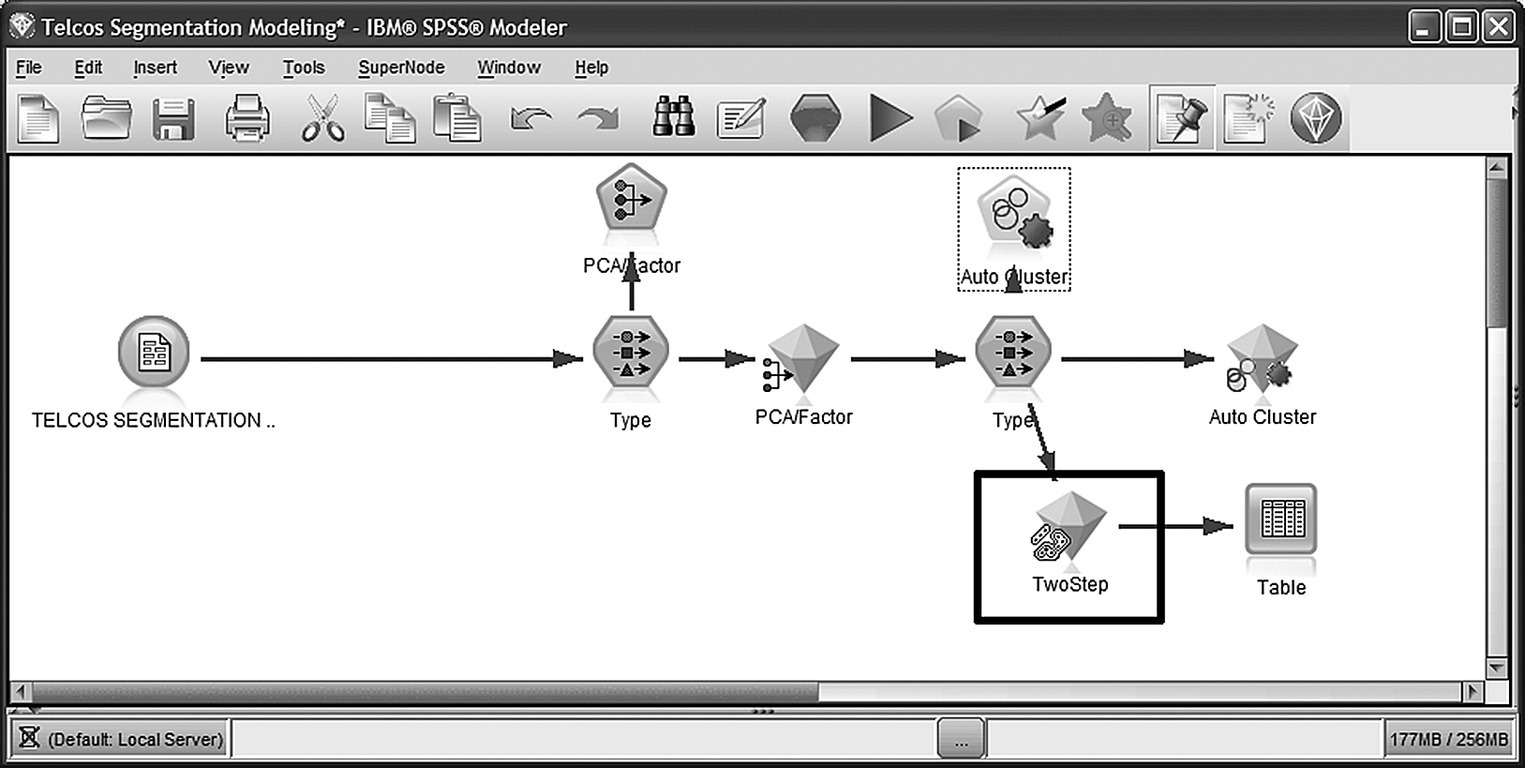Click the 177MB / 256MB memory indicator
1525x768 pixels.
coord(1449,740)
